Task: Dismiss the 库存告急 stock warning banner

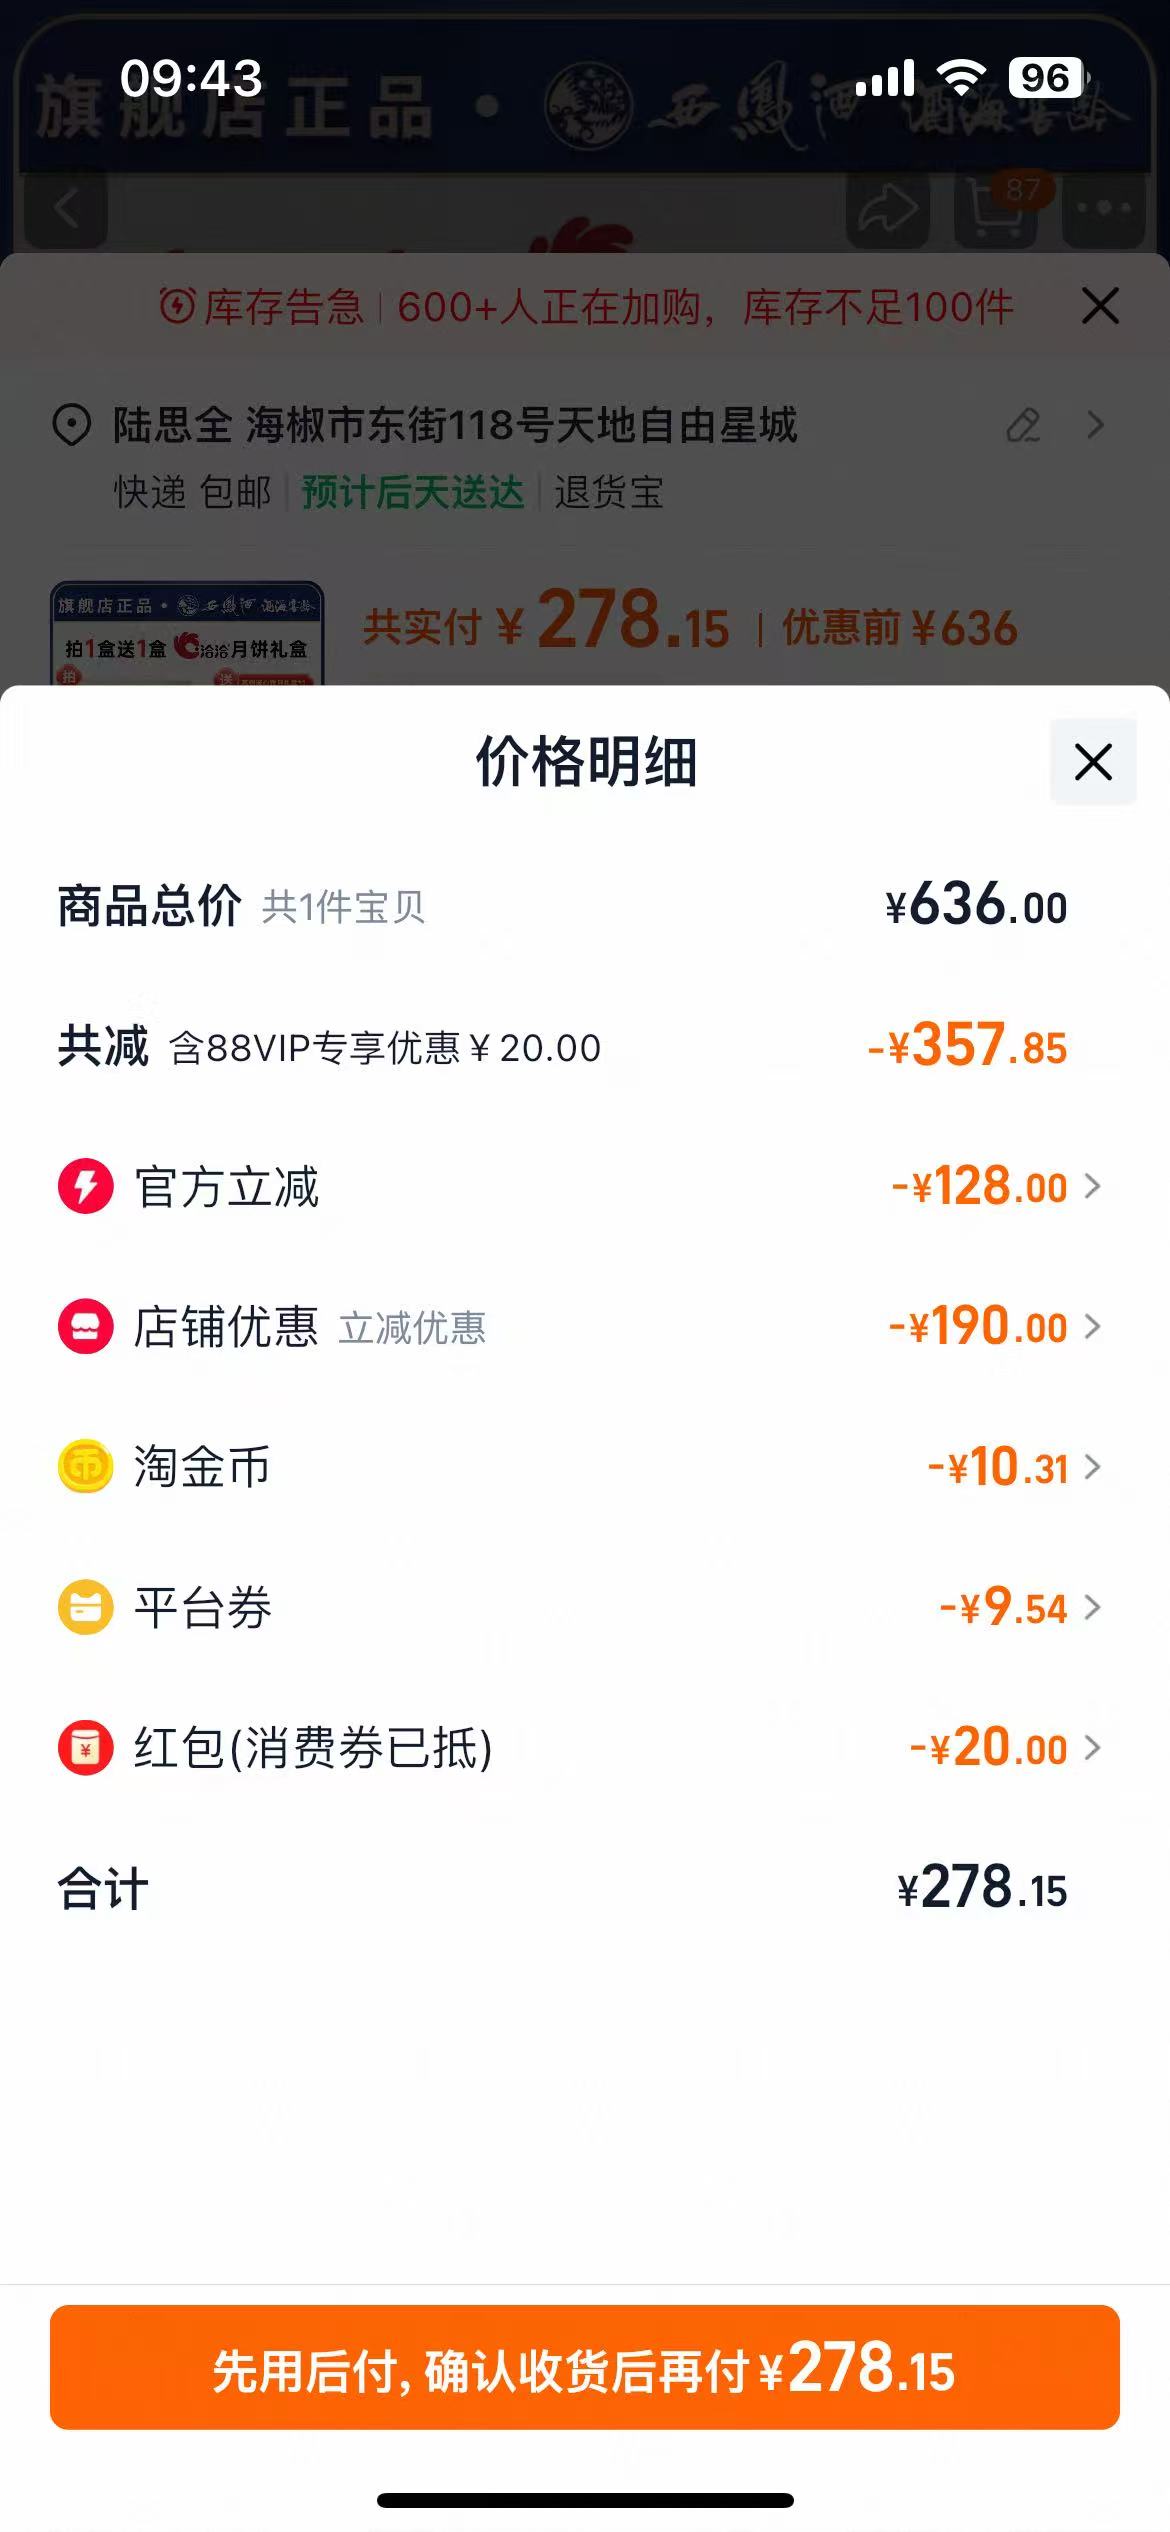Action: (1100, 306)
